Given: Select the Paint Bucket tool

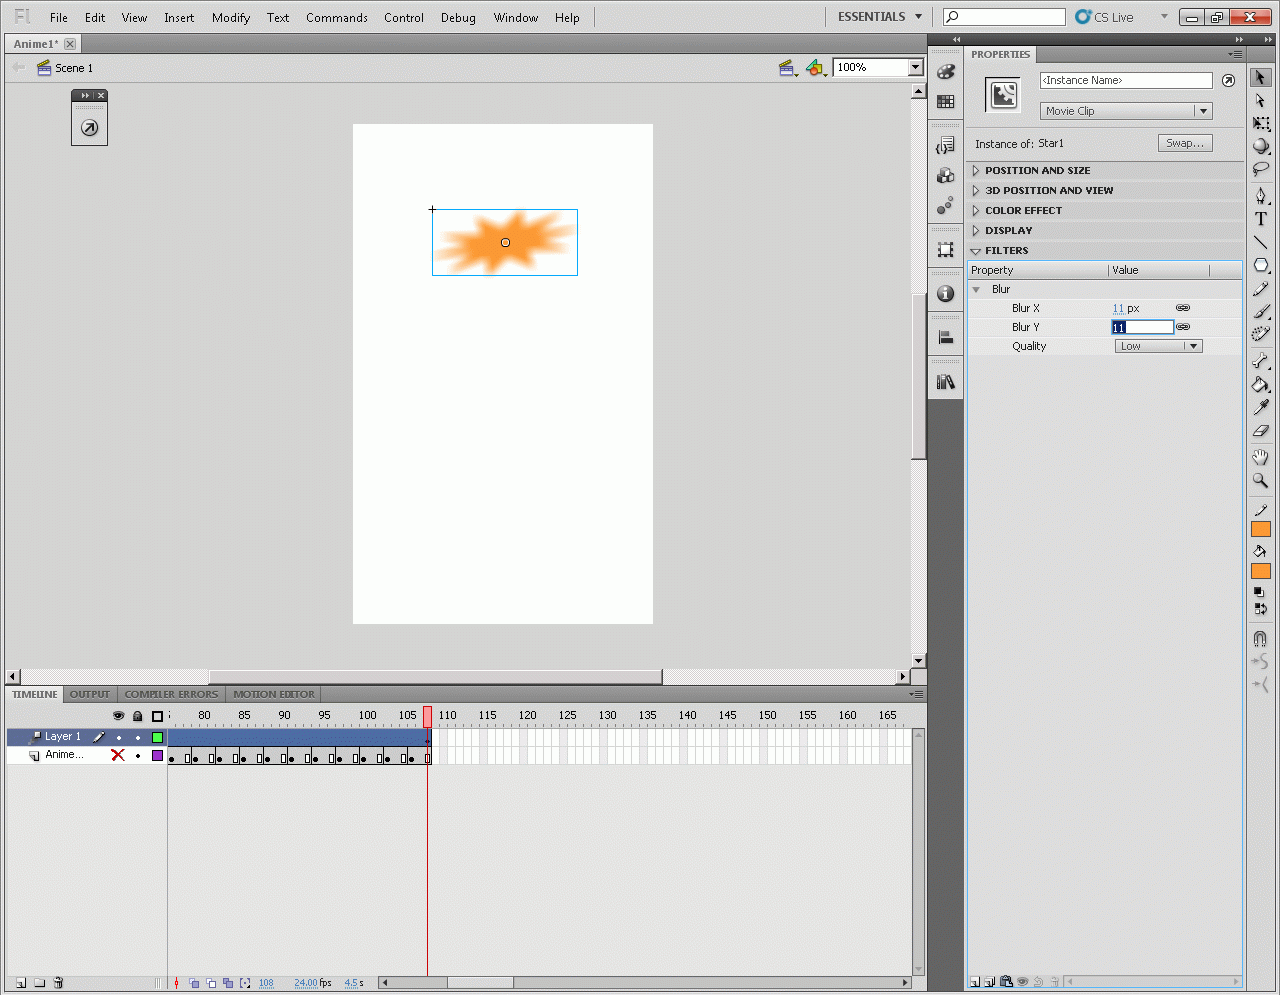Looking at the screenshot, I should click(1260, 385).
